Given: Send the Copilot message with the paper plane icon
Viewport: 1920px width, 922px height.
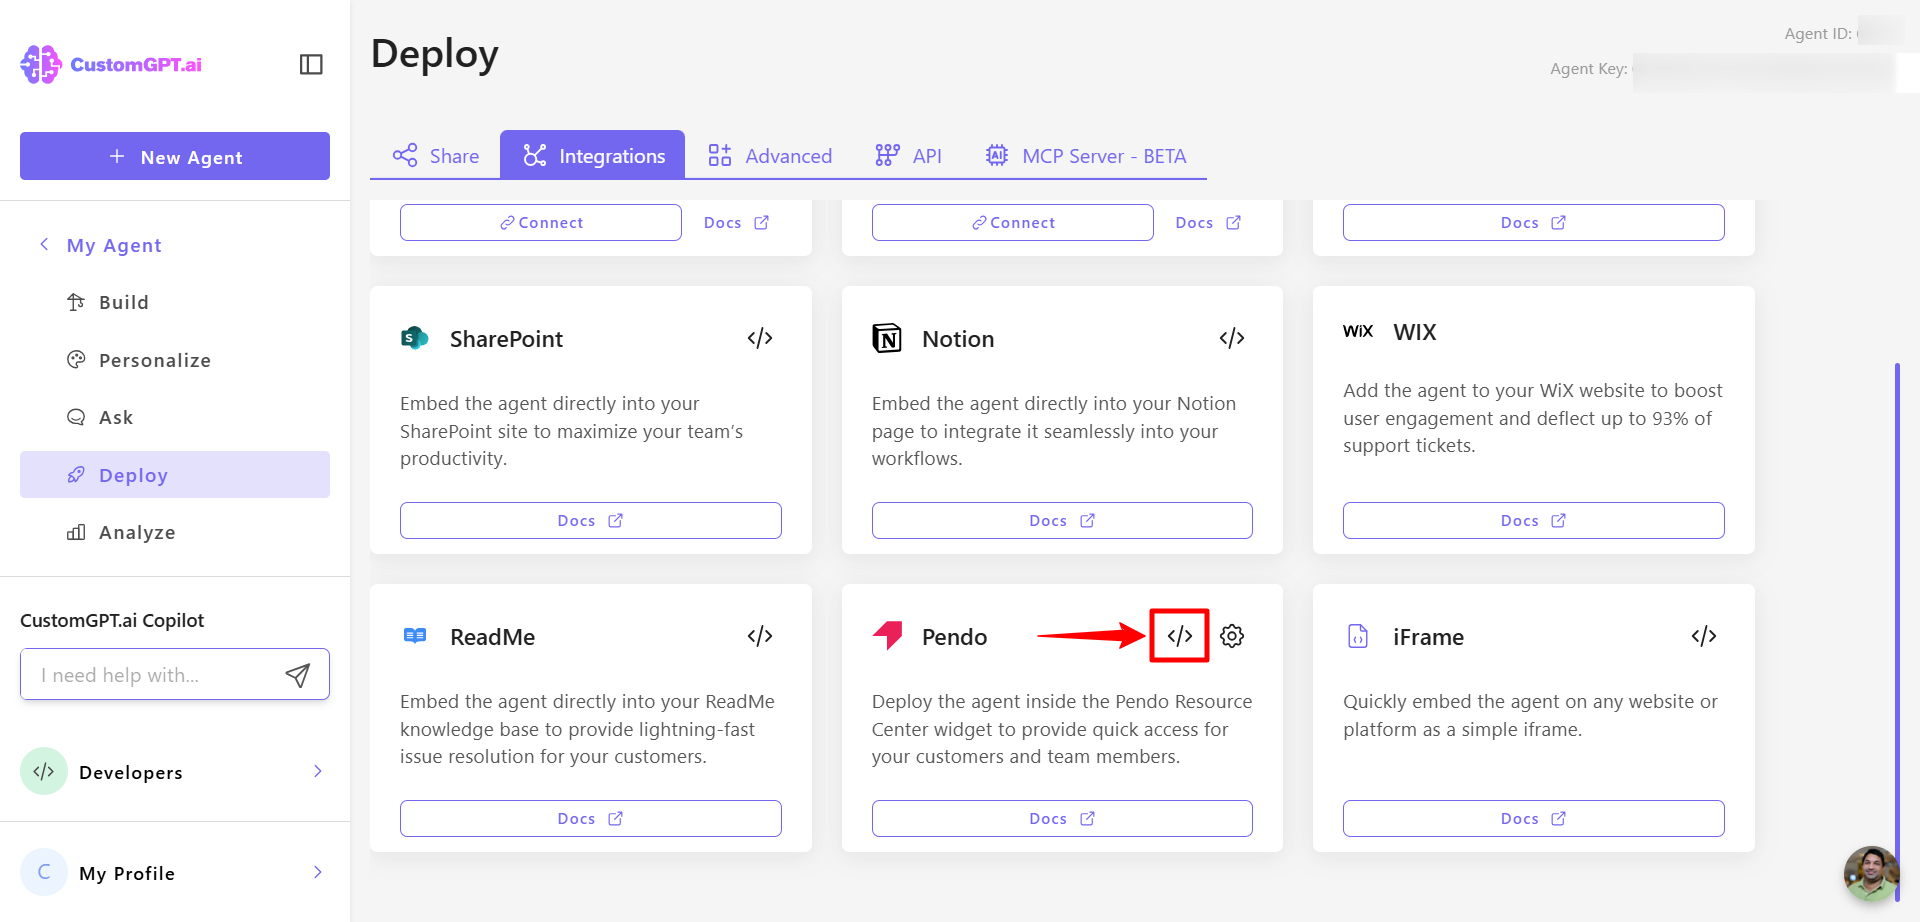Looking at the screenshot, I should [297, 675].
